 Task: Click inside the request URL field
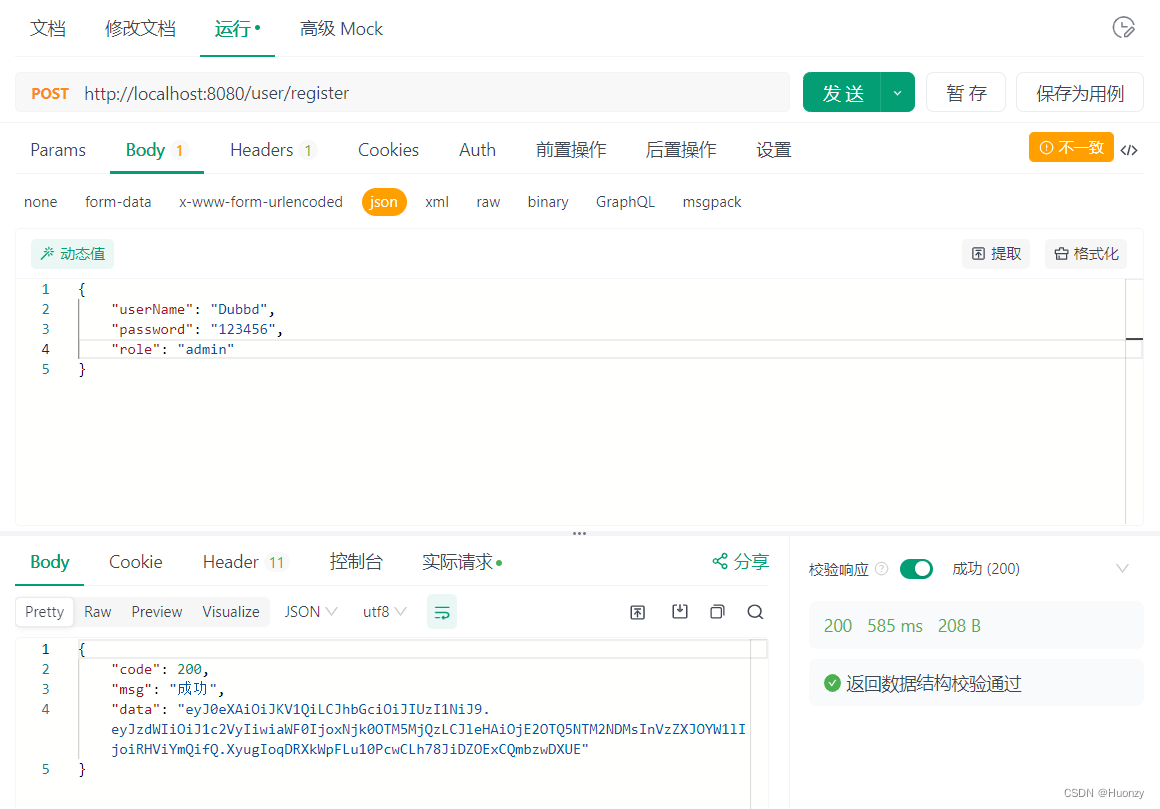(x=400, y=92)
